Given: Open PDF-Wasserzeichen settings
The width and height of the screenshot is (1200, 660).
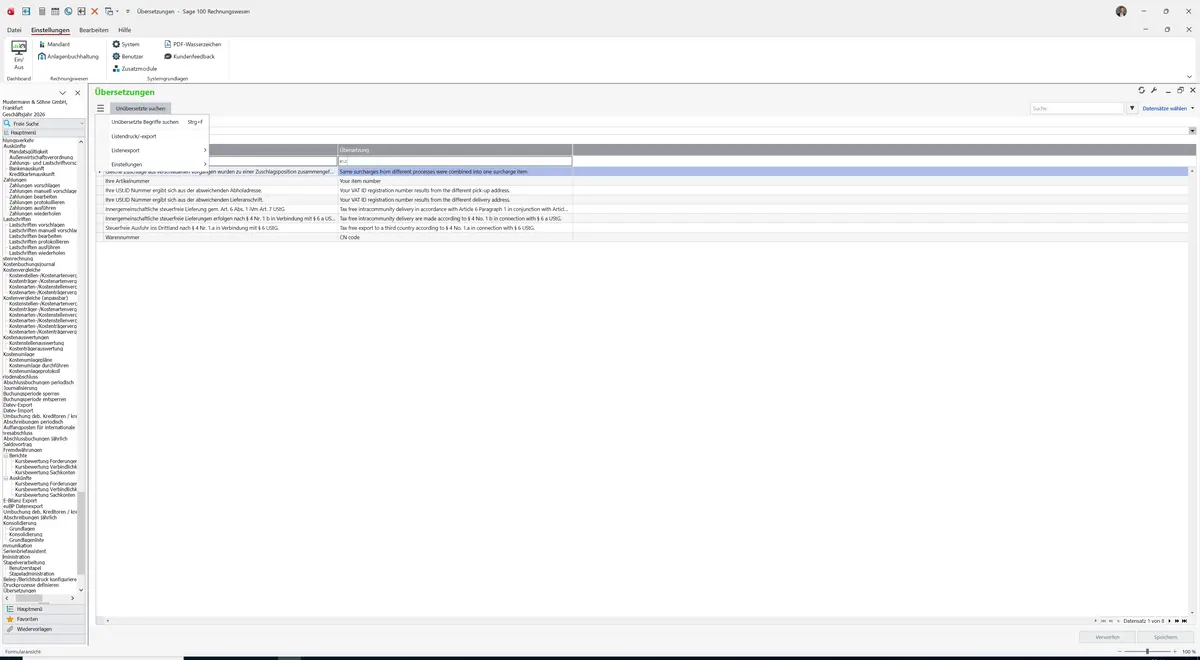Looking at the screenshot, I should [x=192, y=45].
